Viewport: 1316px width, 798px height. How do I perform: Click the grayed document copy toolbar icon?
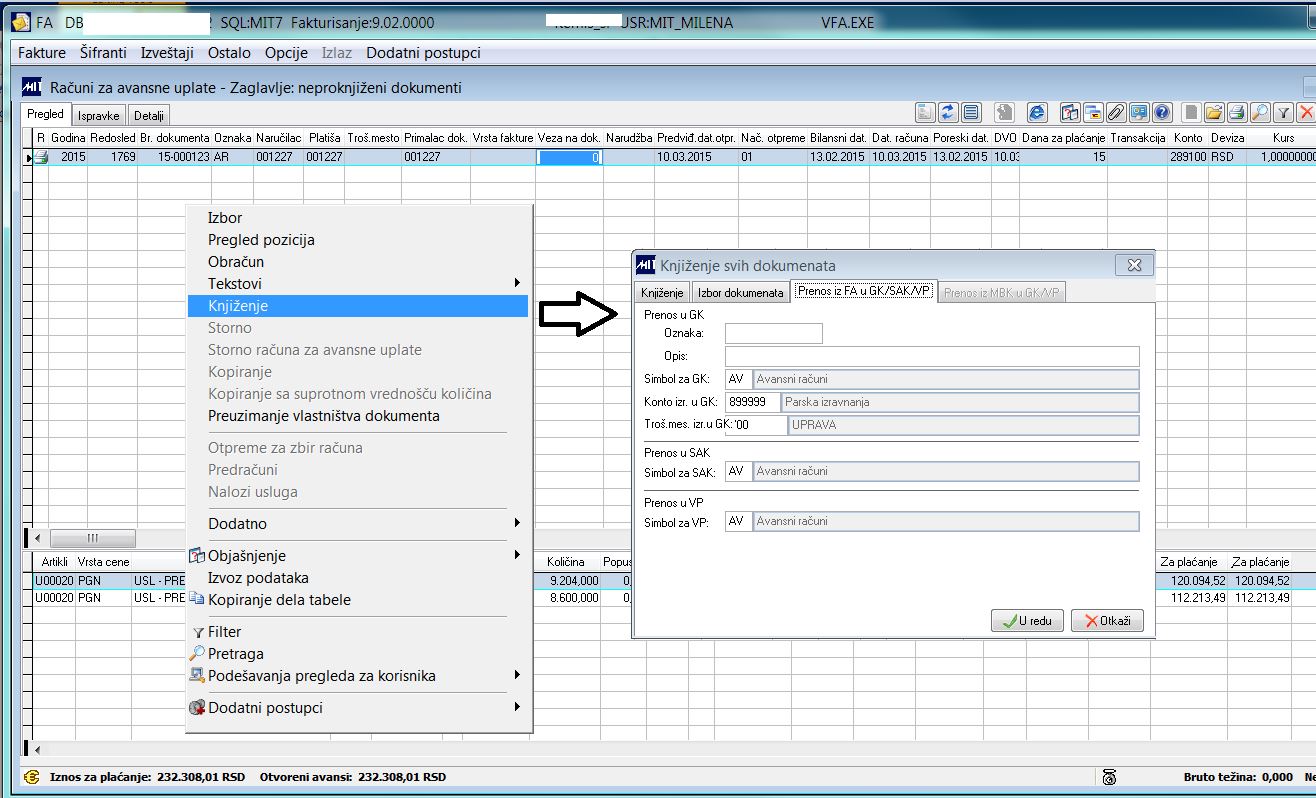(x=1004, y=112)
